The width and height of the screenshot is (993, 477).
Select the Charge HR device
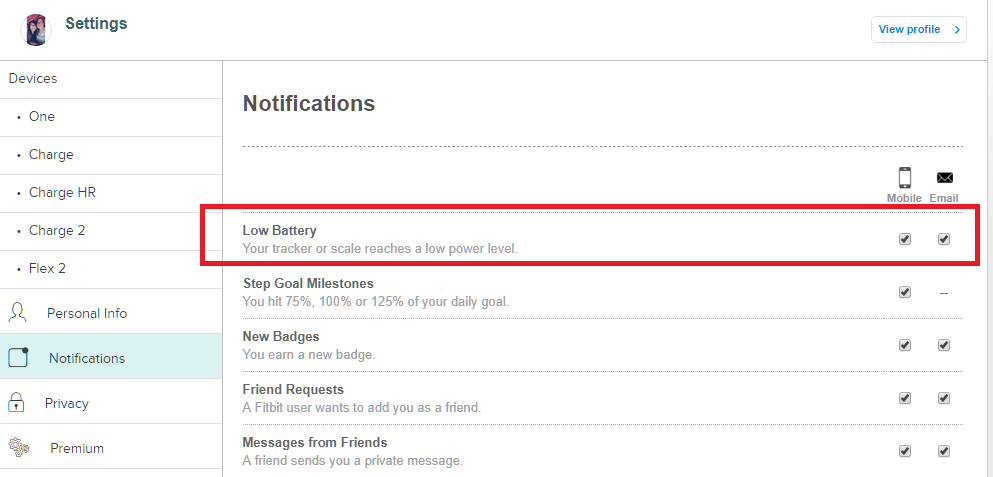coord(62,193)
